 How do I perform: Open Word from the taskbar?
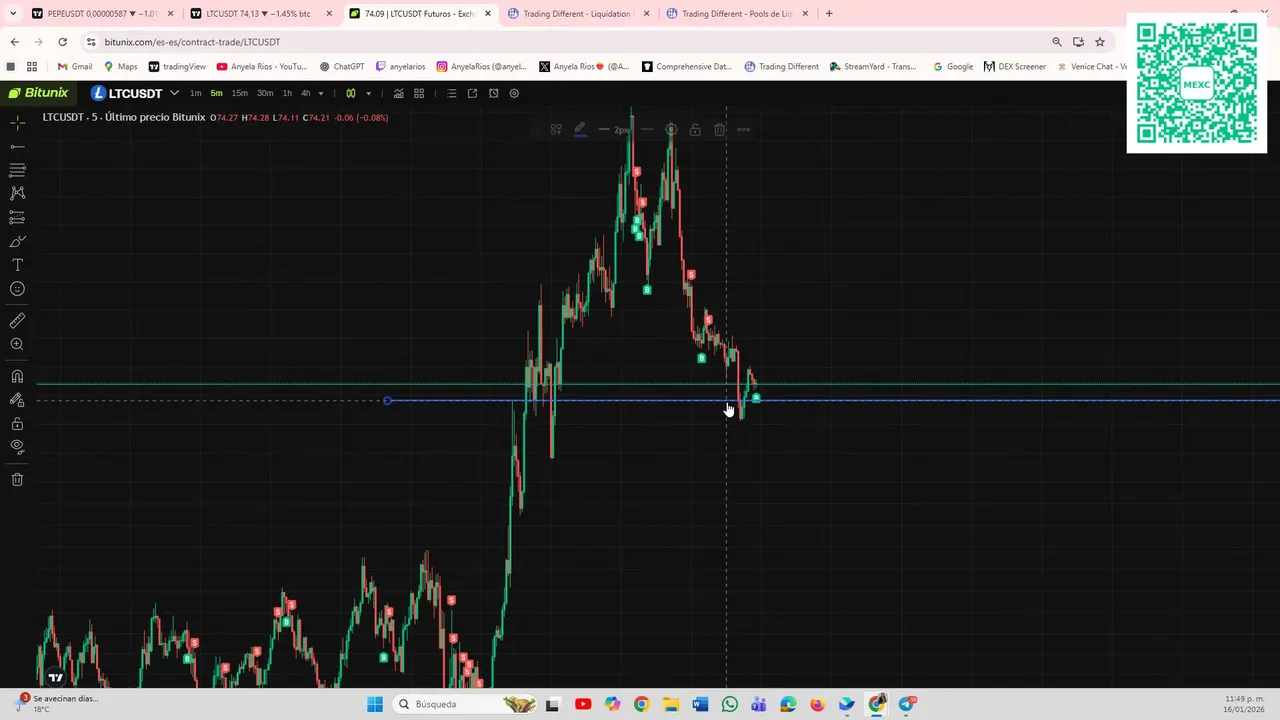coord(700,704)
